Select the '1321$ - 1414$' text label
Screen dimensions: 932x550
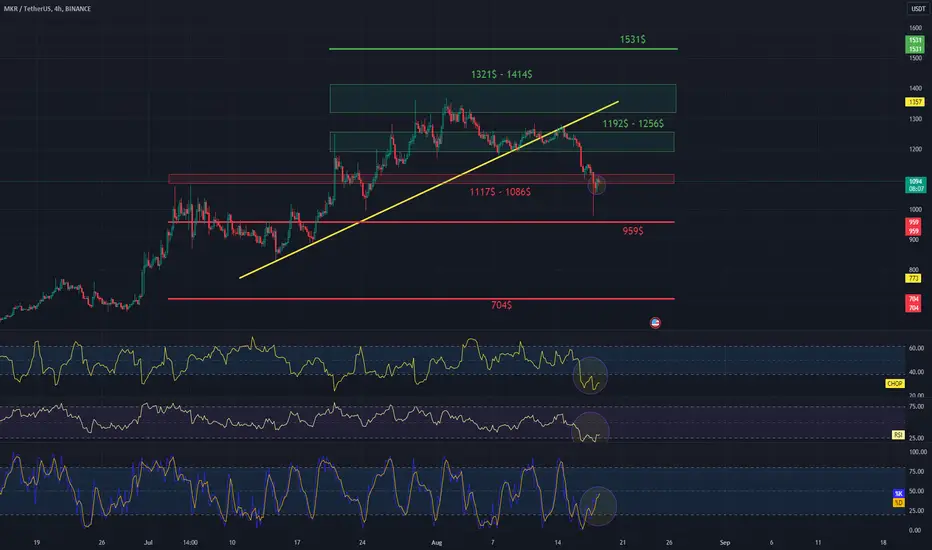click(502, 74)
